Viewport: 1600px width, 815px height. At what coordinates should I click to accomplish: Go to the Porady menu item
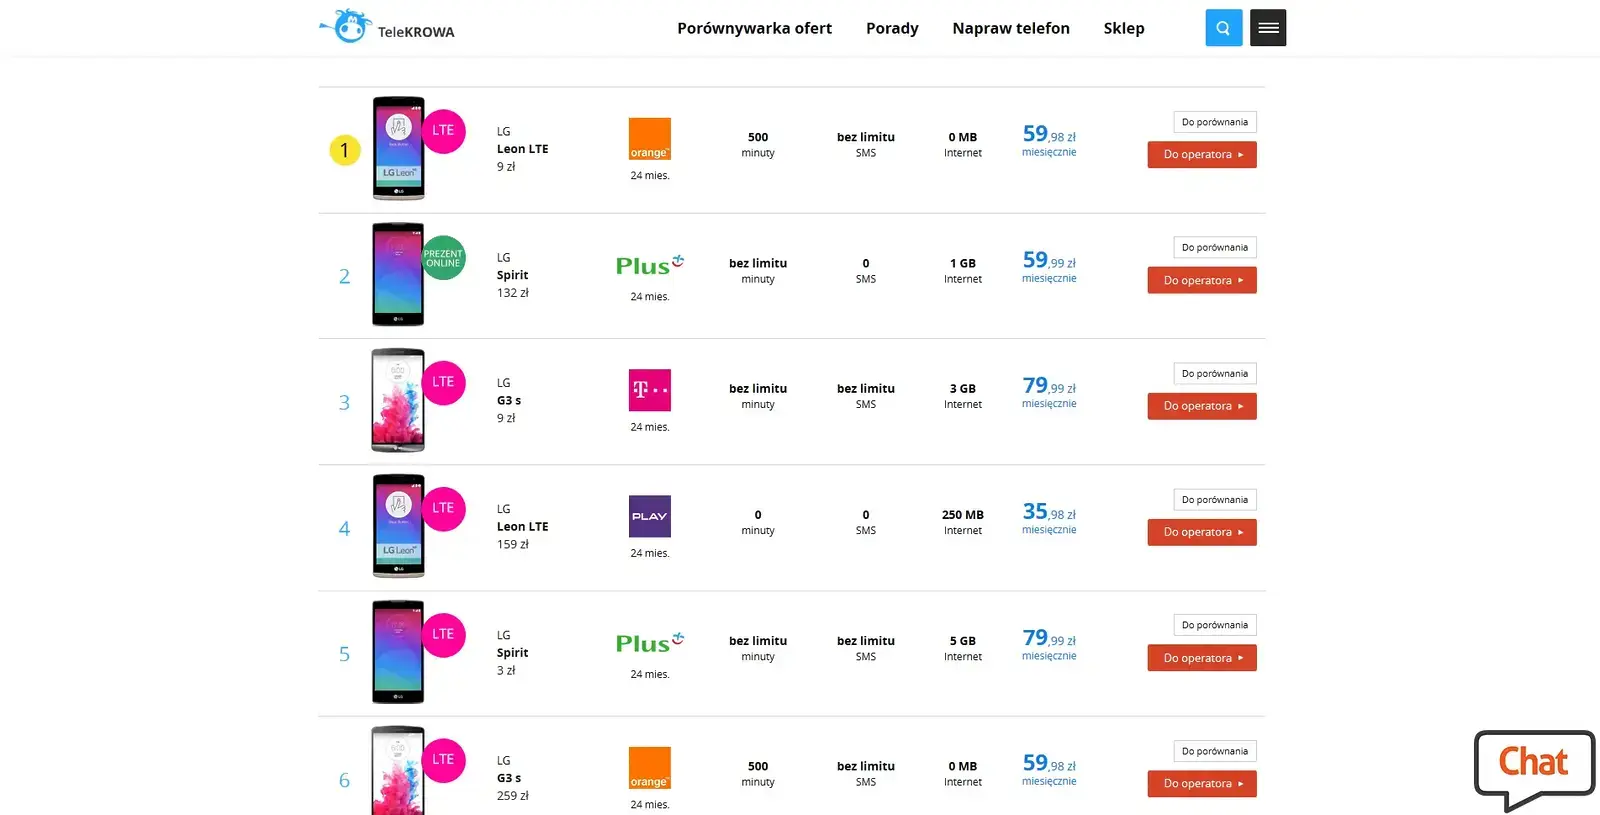[x=892, y=28]
